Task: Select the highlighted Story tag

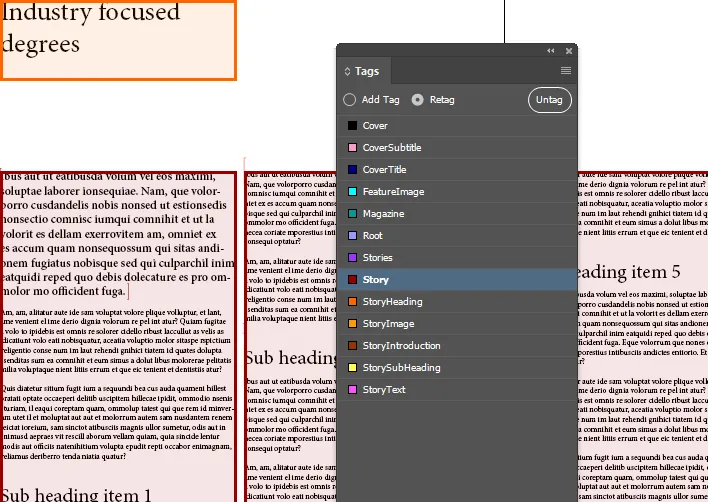Action: tap(457, 279)
